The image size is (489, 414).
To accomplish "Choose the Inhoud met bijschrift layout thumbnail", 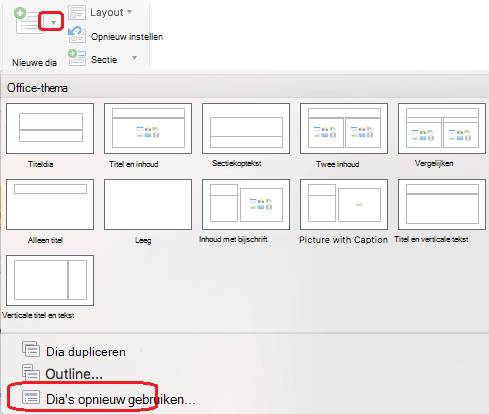I will [x=246, y=204].
